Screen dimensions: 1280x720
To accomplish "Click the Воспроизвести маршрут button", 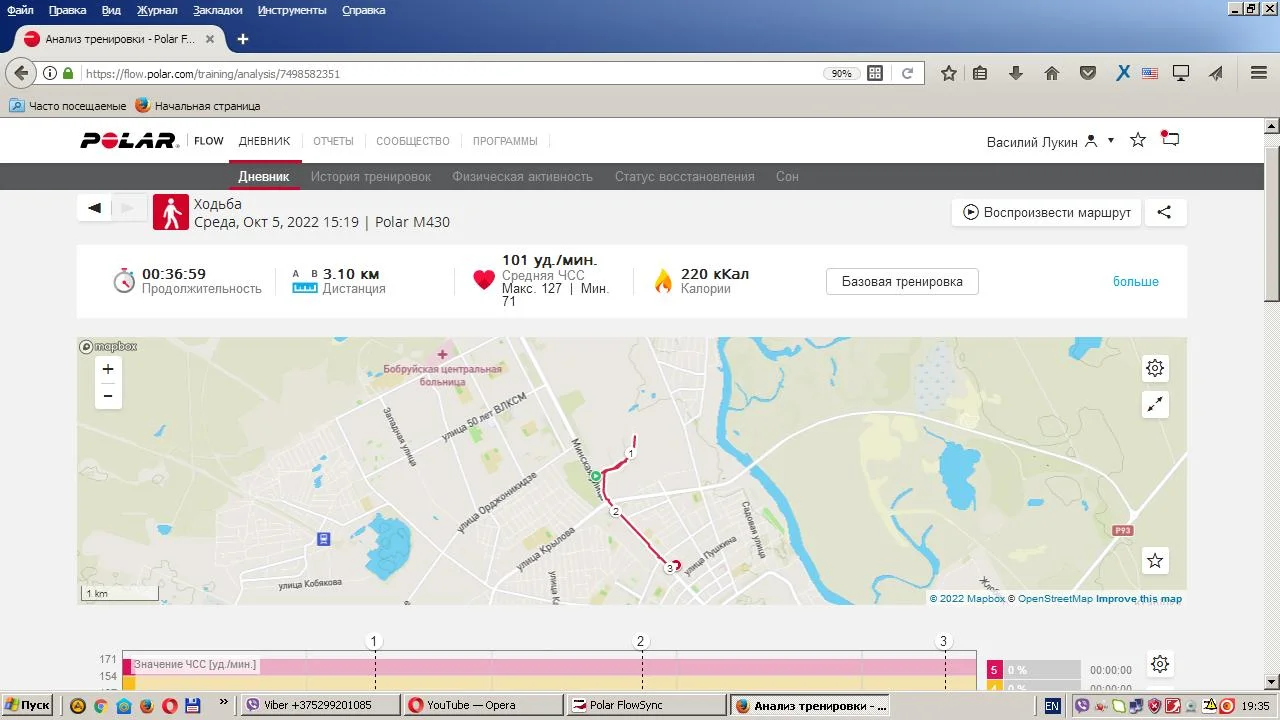I will (1046, 212).
